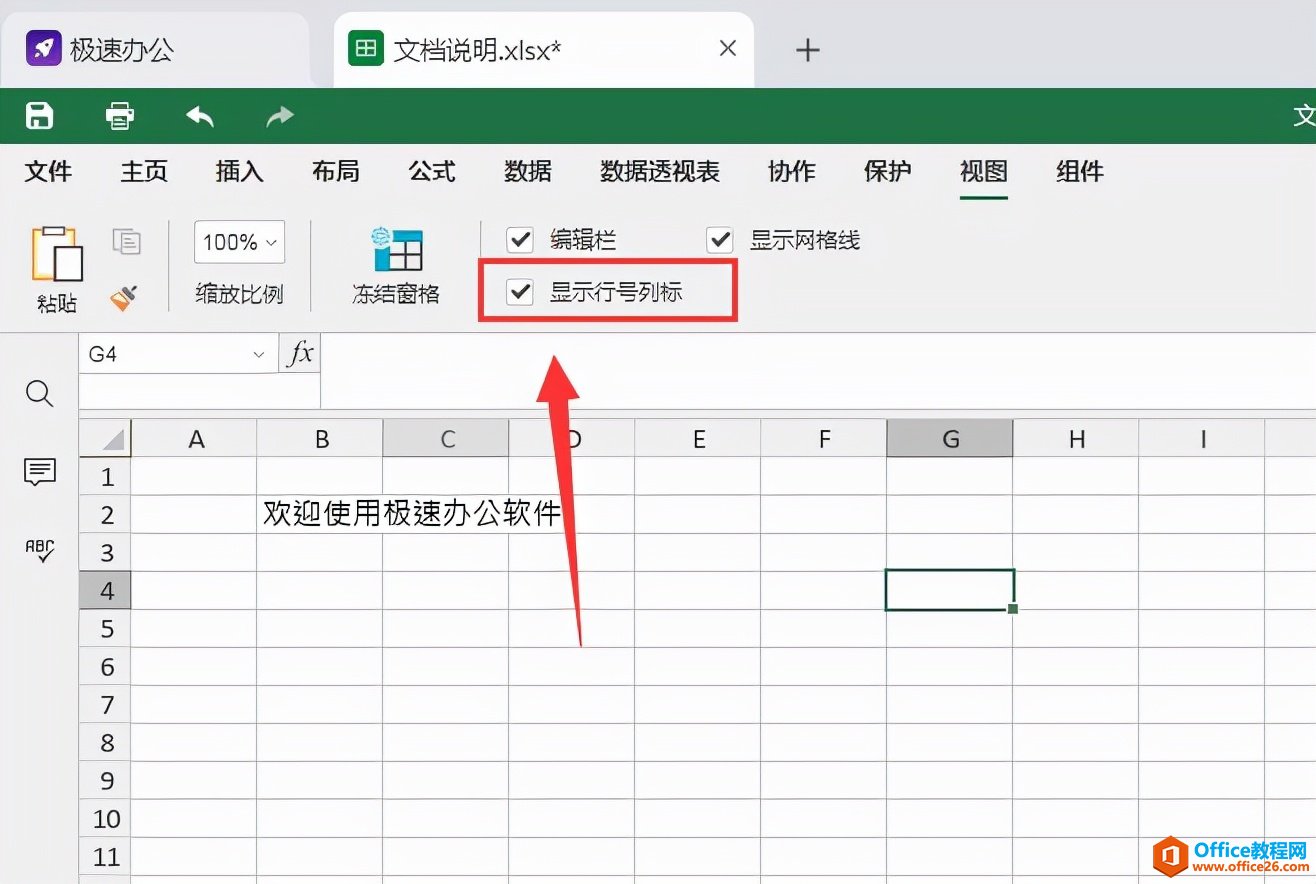
Task: Uncheck 显示行号列标 checkbox
Action: (x=519, y=292)
